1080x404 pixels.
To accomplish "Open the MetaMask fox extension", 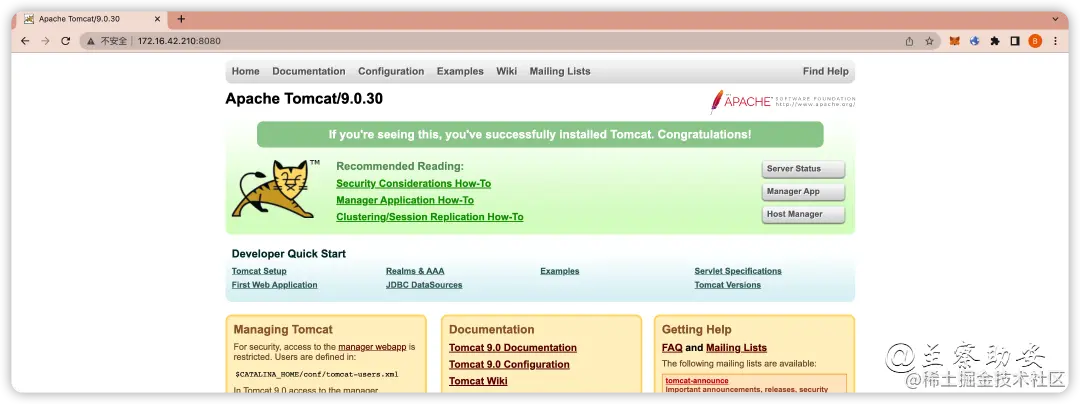I will (955, 41).
